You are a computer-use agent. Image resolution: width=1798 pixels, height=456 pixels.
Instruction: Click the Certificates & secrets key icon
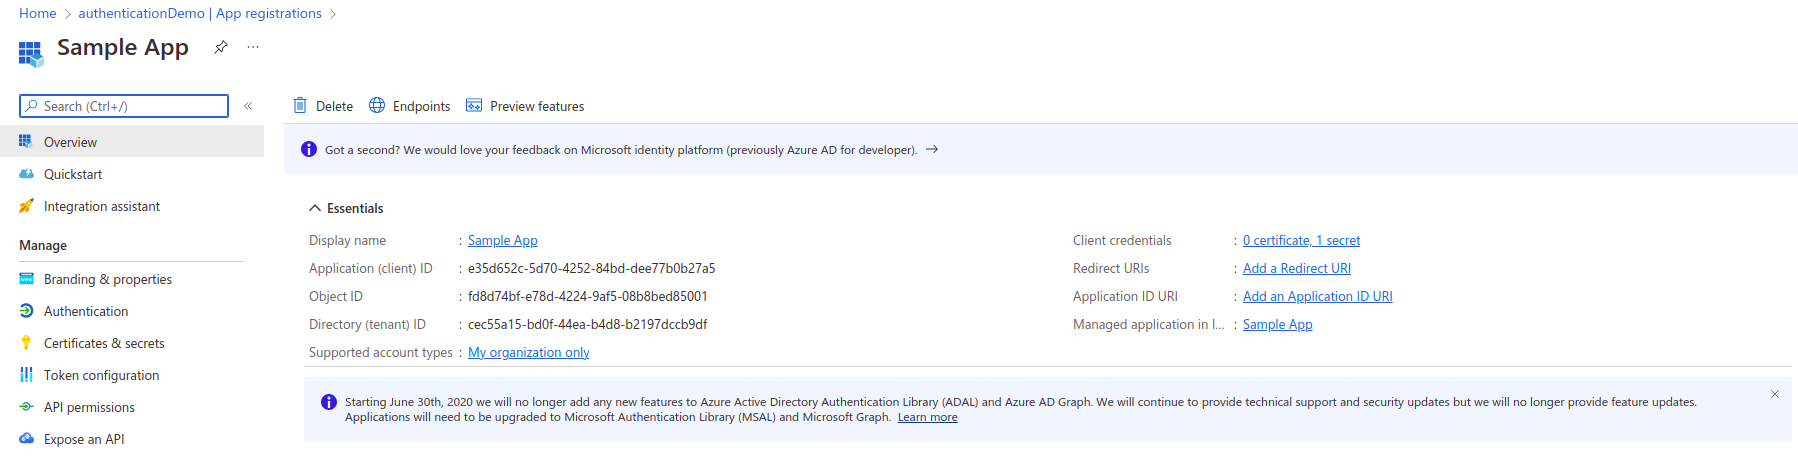pos(26,343)
